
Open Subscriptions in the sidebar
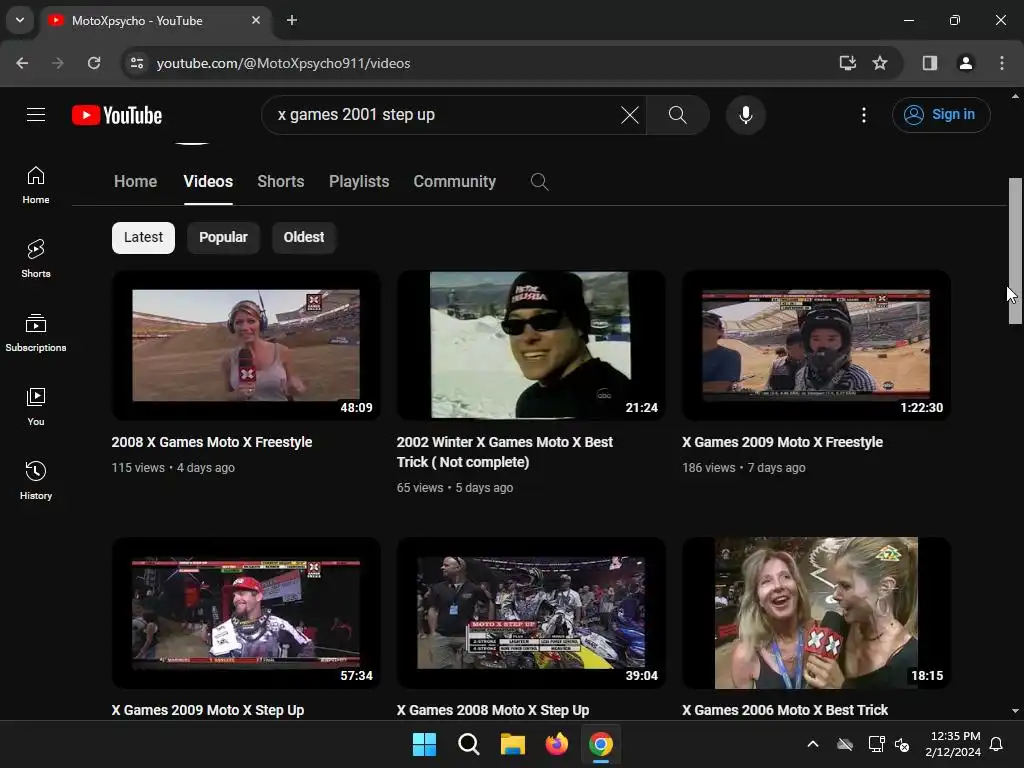[36, 332]
